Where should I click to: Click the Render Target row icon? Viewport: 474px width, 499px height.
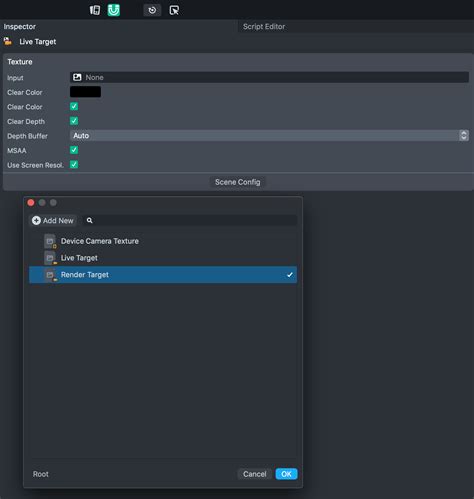point(50,275)
